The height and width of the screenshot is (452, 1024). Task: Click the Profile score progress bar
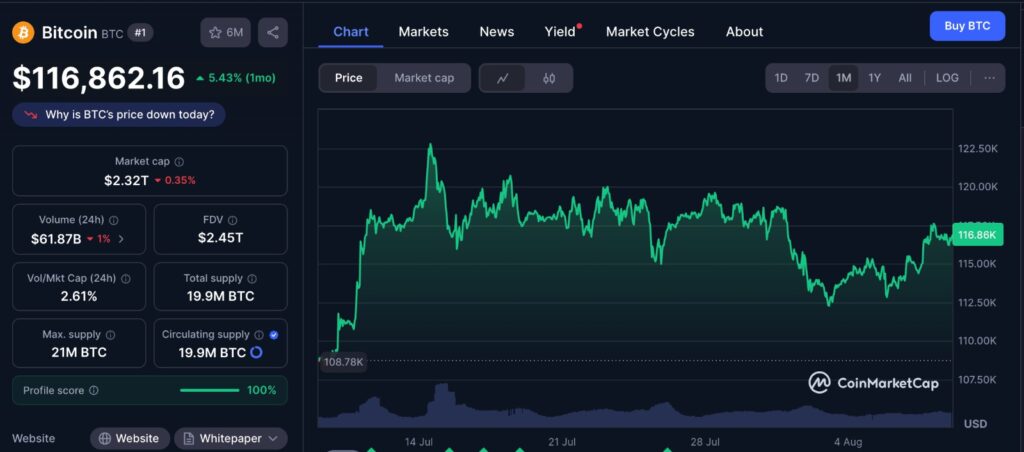point(209,391)
